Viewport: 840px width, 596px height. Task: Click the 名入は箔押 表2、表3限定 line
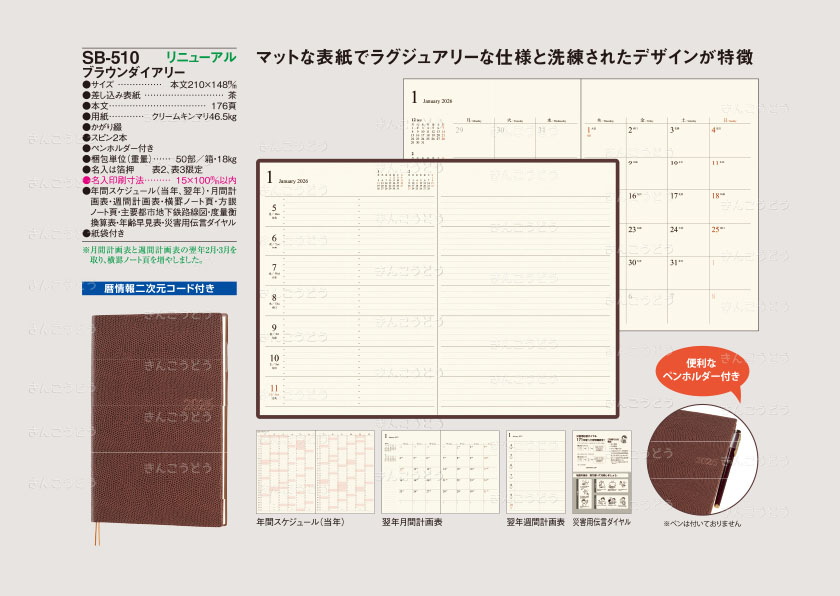tap(142, 170)
